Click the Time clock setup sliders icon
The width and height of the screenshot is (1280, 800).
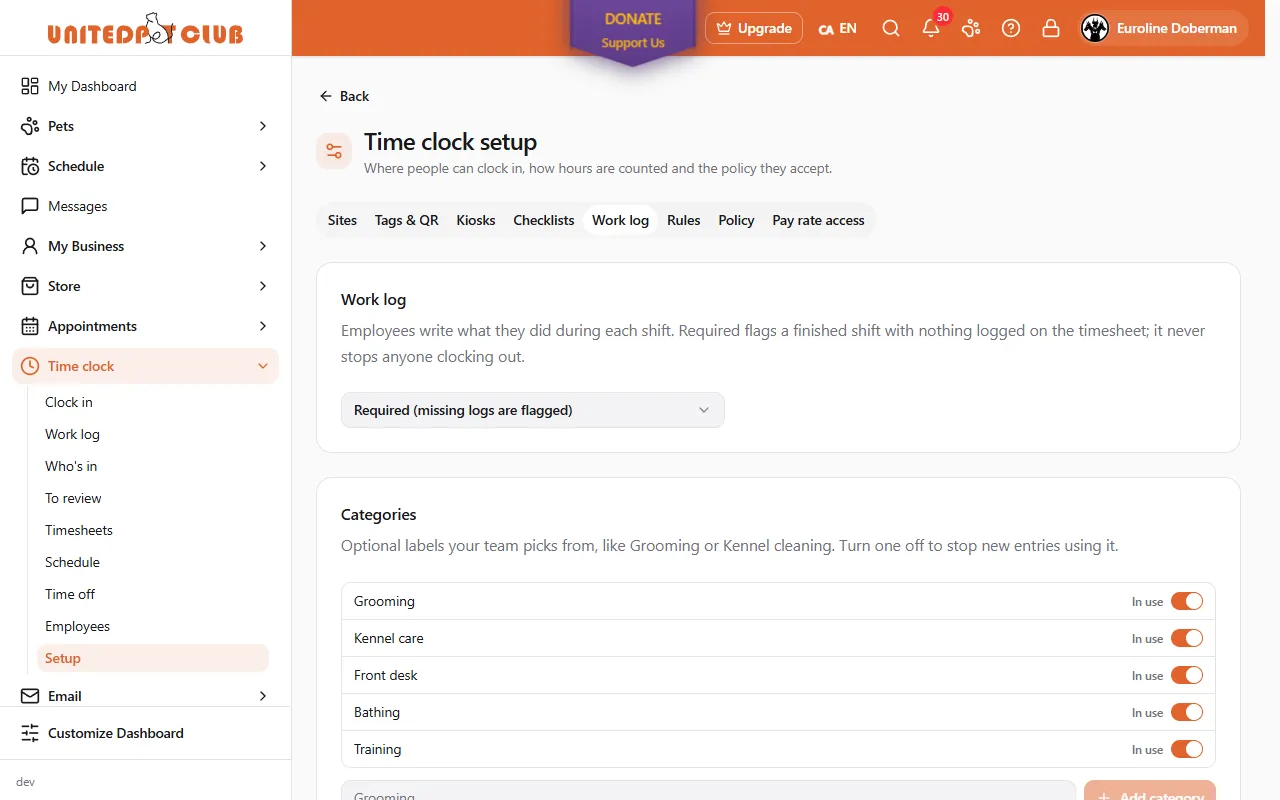point(334,151)
